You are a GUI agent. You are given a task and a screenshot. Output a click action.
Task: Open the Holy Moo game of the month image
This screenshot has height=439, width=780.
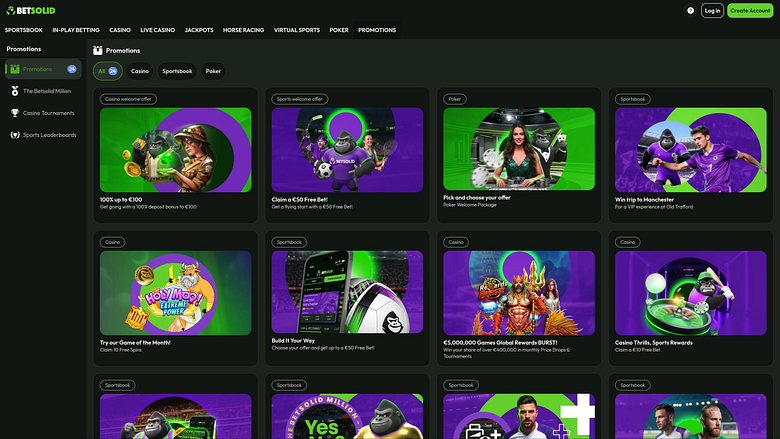tap(176, 293)
